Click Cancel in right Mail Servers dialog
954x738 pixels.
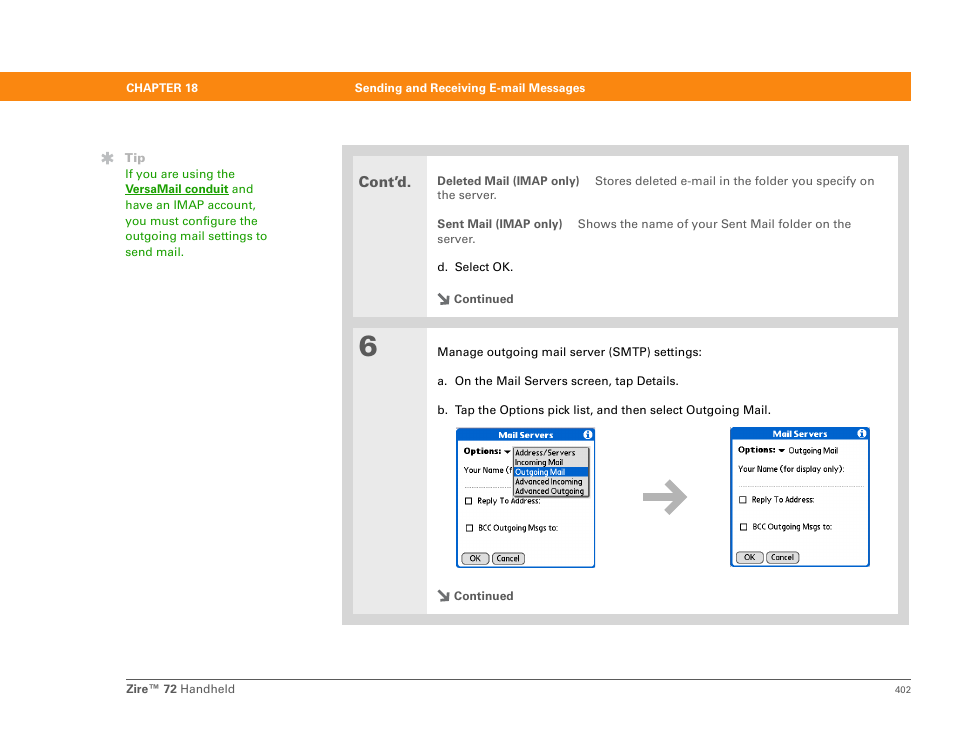click(782, 557)
